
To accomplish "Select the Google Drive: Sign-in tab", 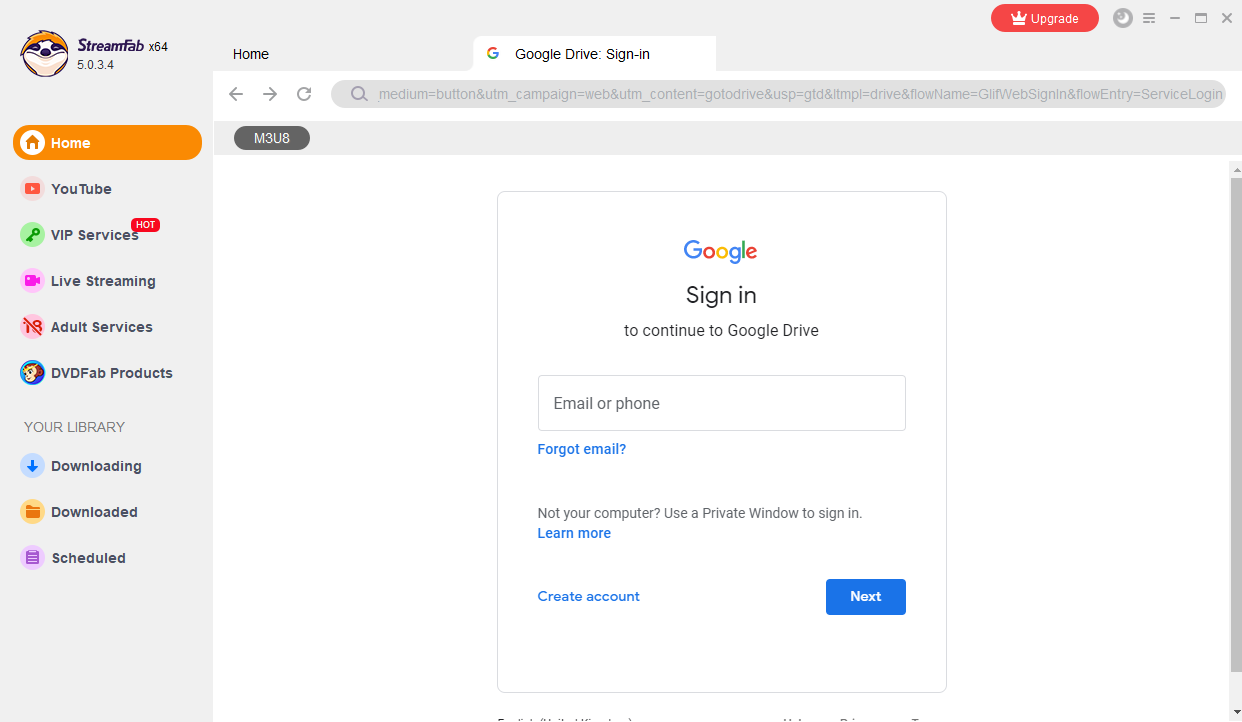I will [x=595, y=54].
